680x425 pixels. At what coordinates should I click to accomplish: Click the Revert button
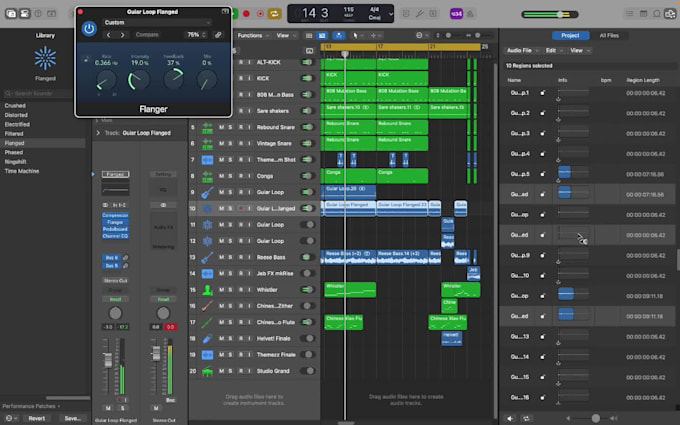click(x=36, y=418)
